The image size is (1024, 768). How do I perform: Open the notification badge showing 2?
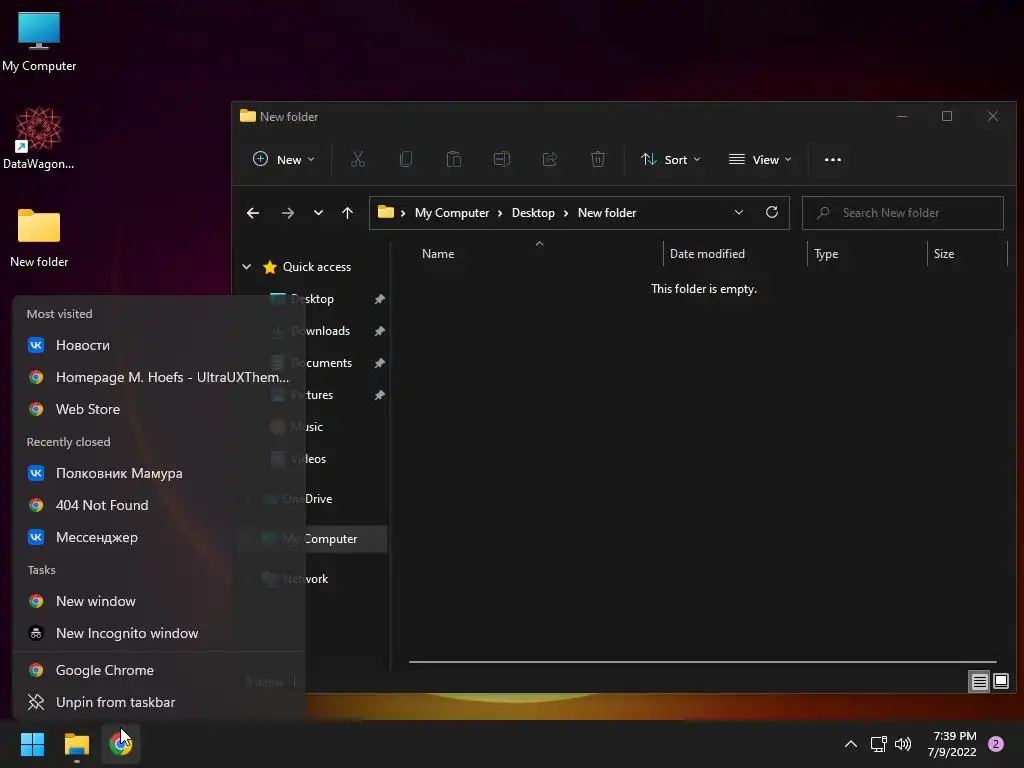click(x=996, y=744)
